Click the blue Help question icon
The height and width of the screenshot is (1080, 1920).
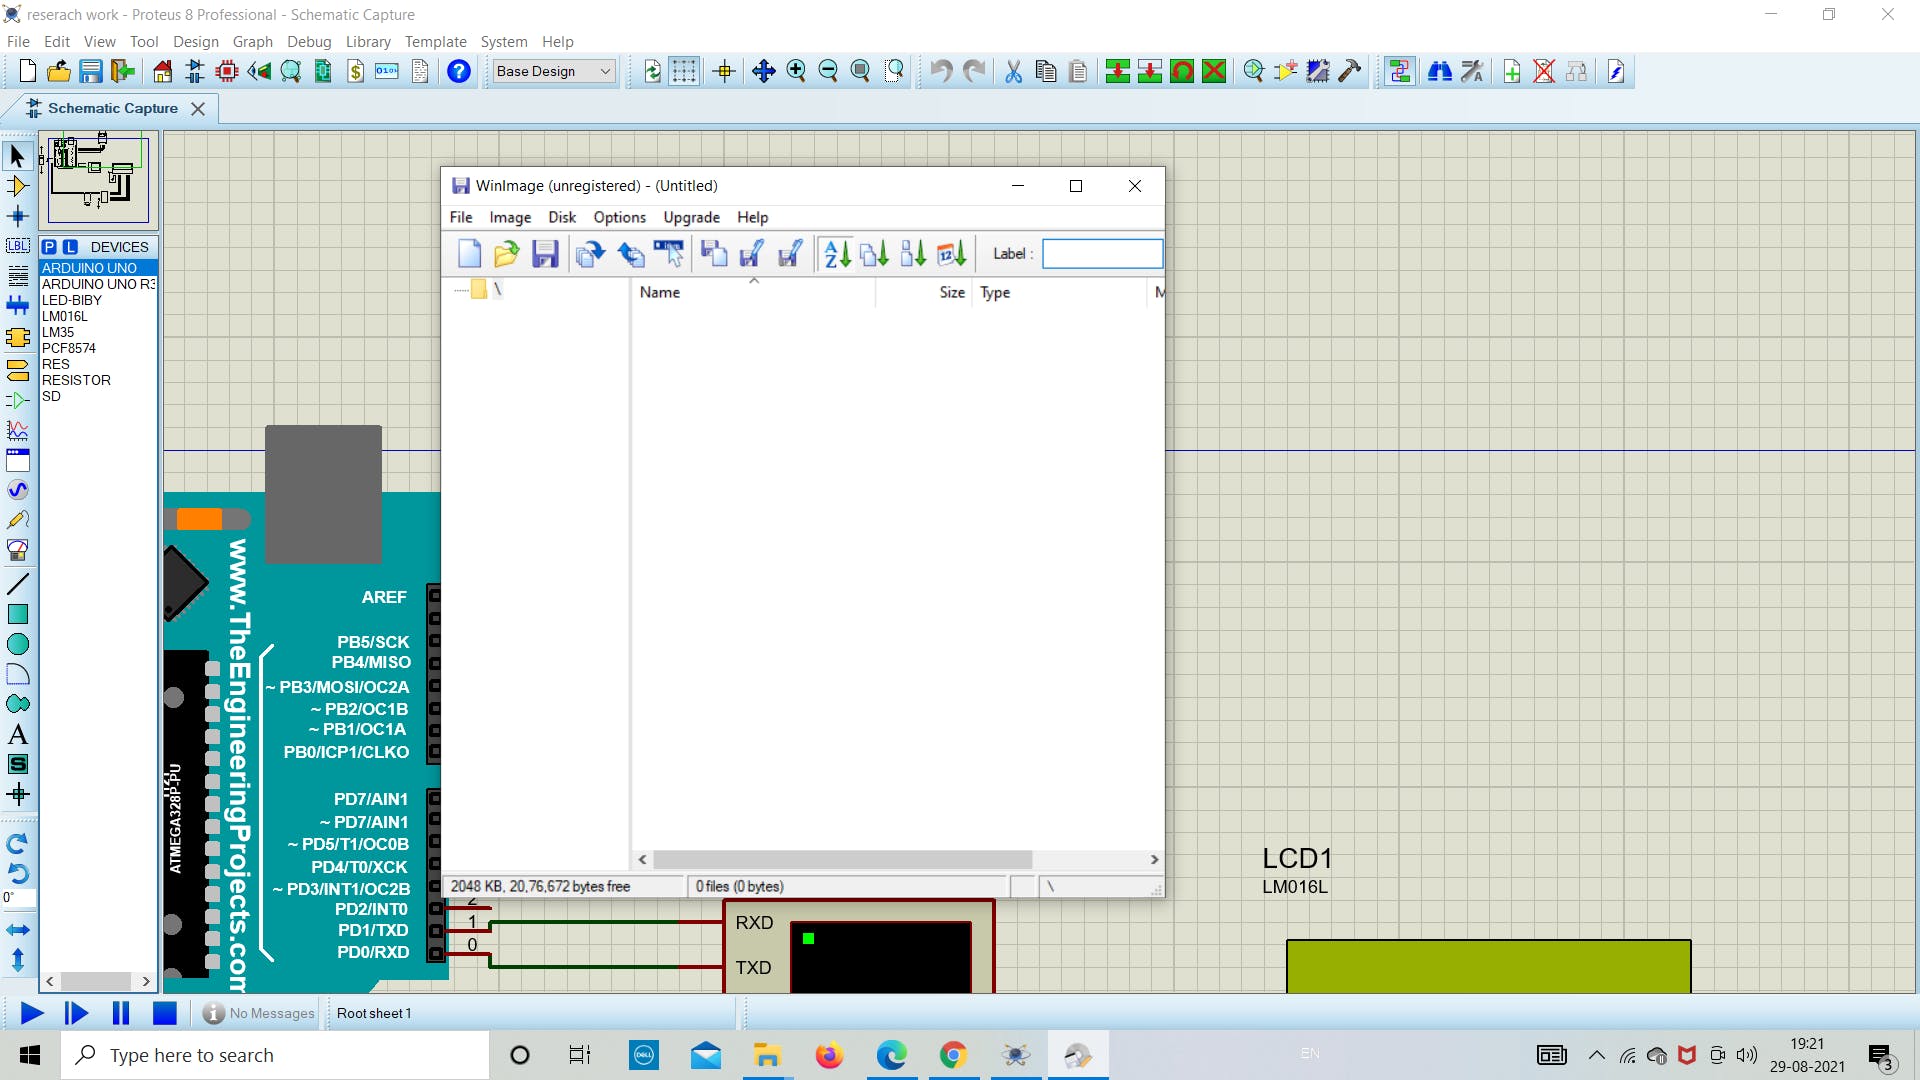459,71
